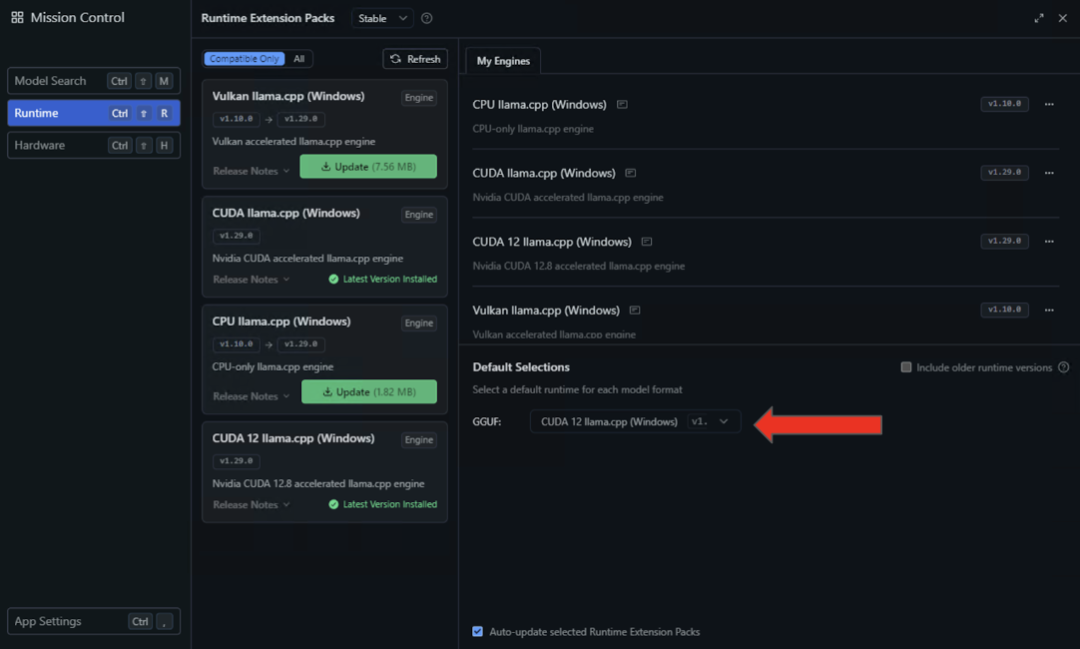Update Vulkan llama.cpp (7.56 MB)
The height and width of the screenshot is (649, 1080).
368,167
